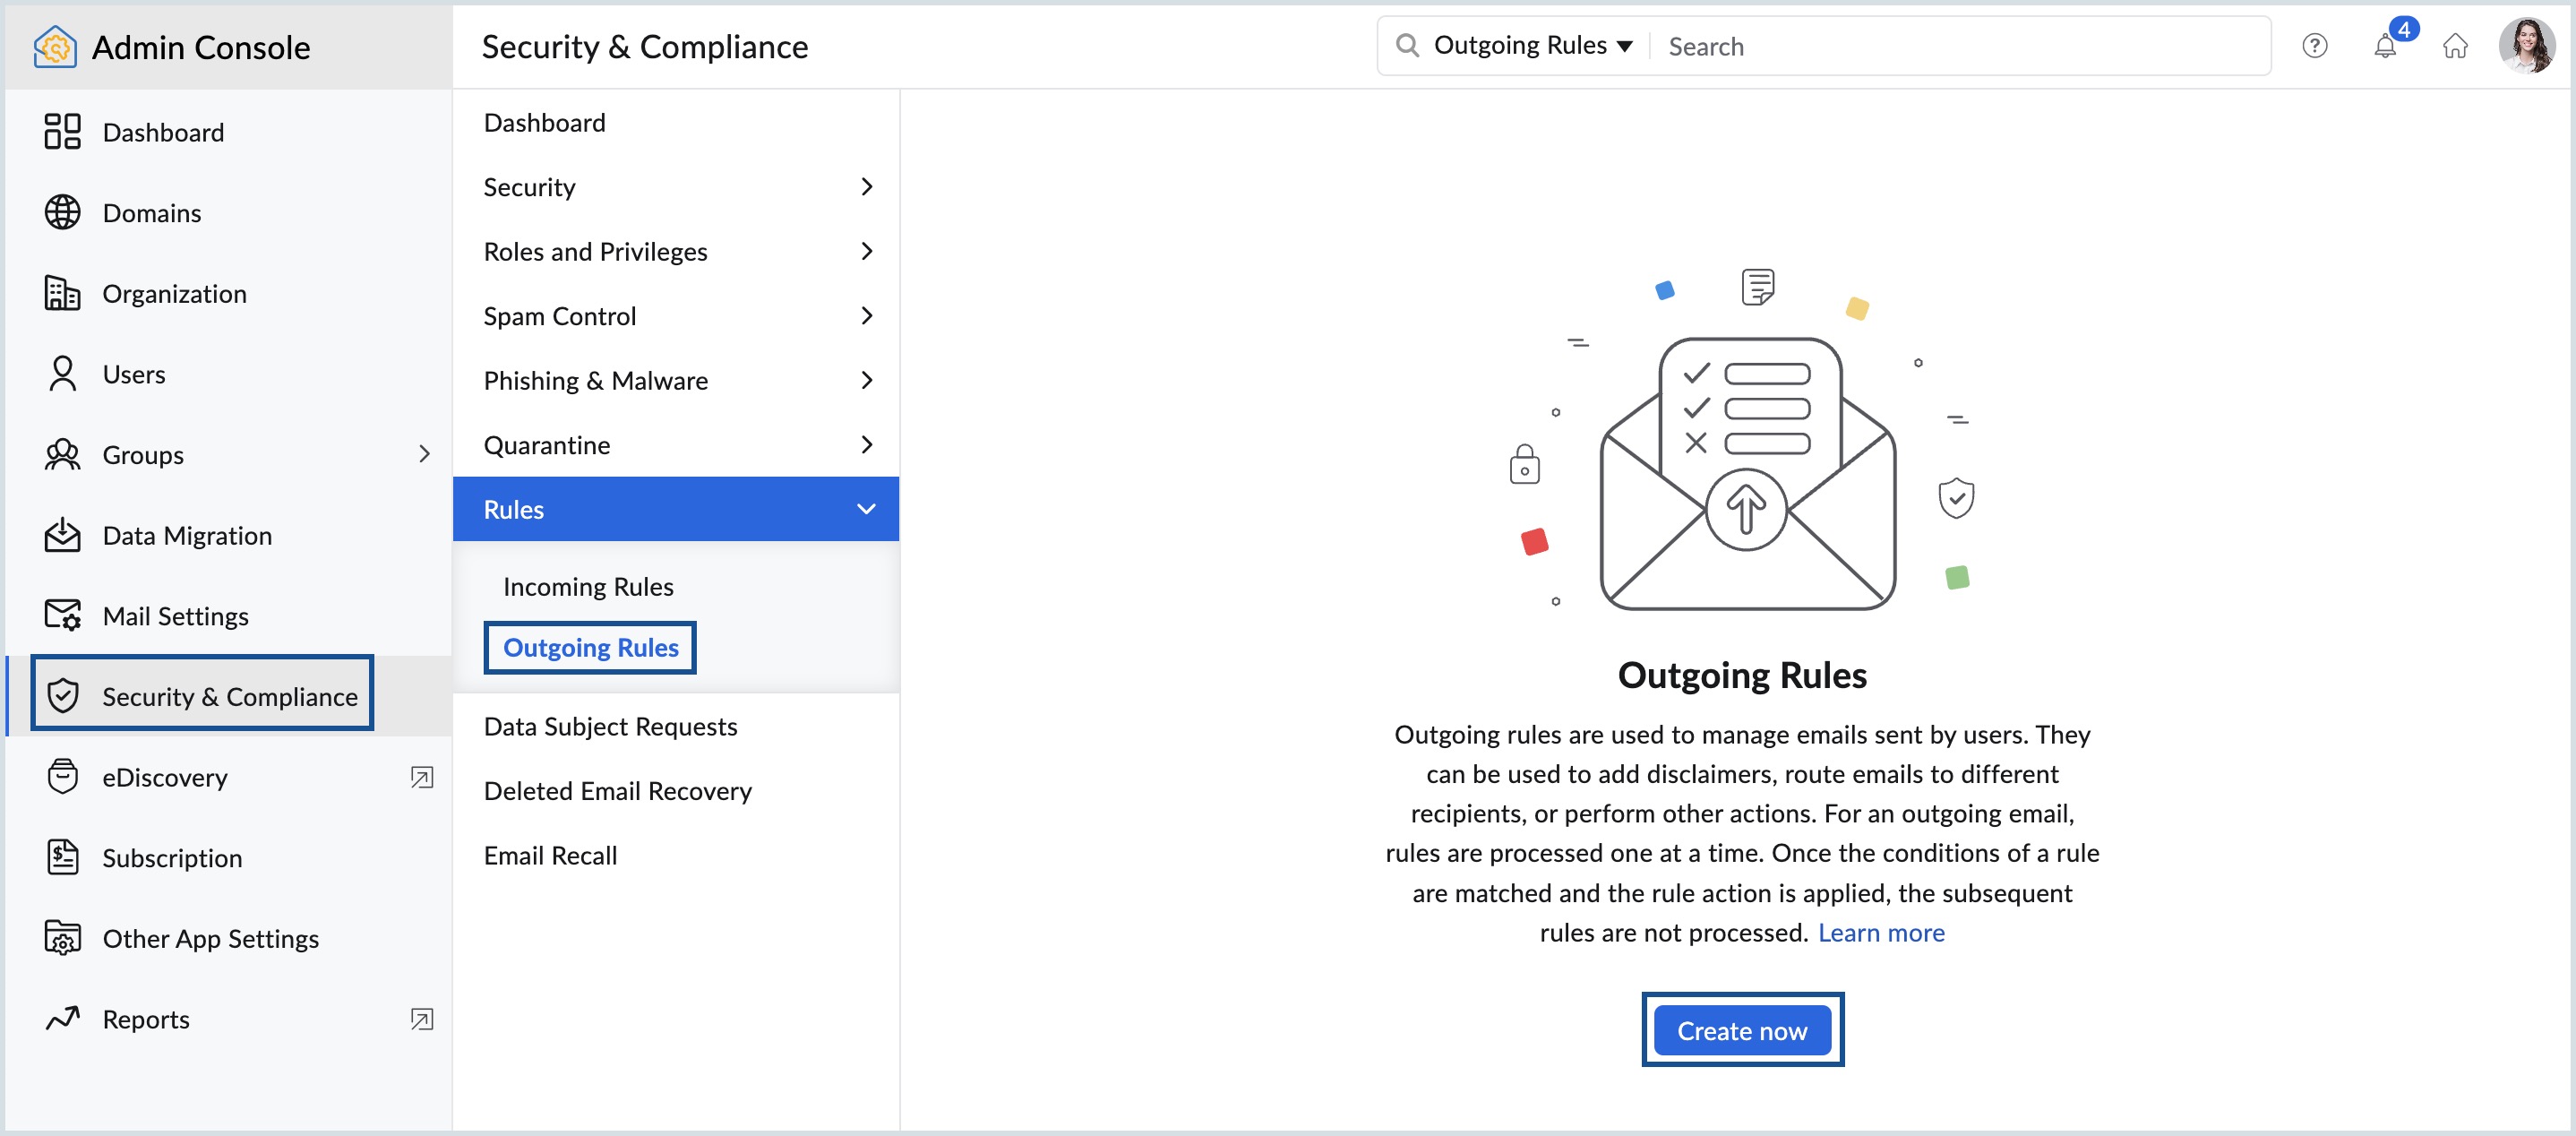Viewport: 2576px width, 1136px height.
Task: Switch to Incoming Rules
Action: coord(588,586)
